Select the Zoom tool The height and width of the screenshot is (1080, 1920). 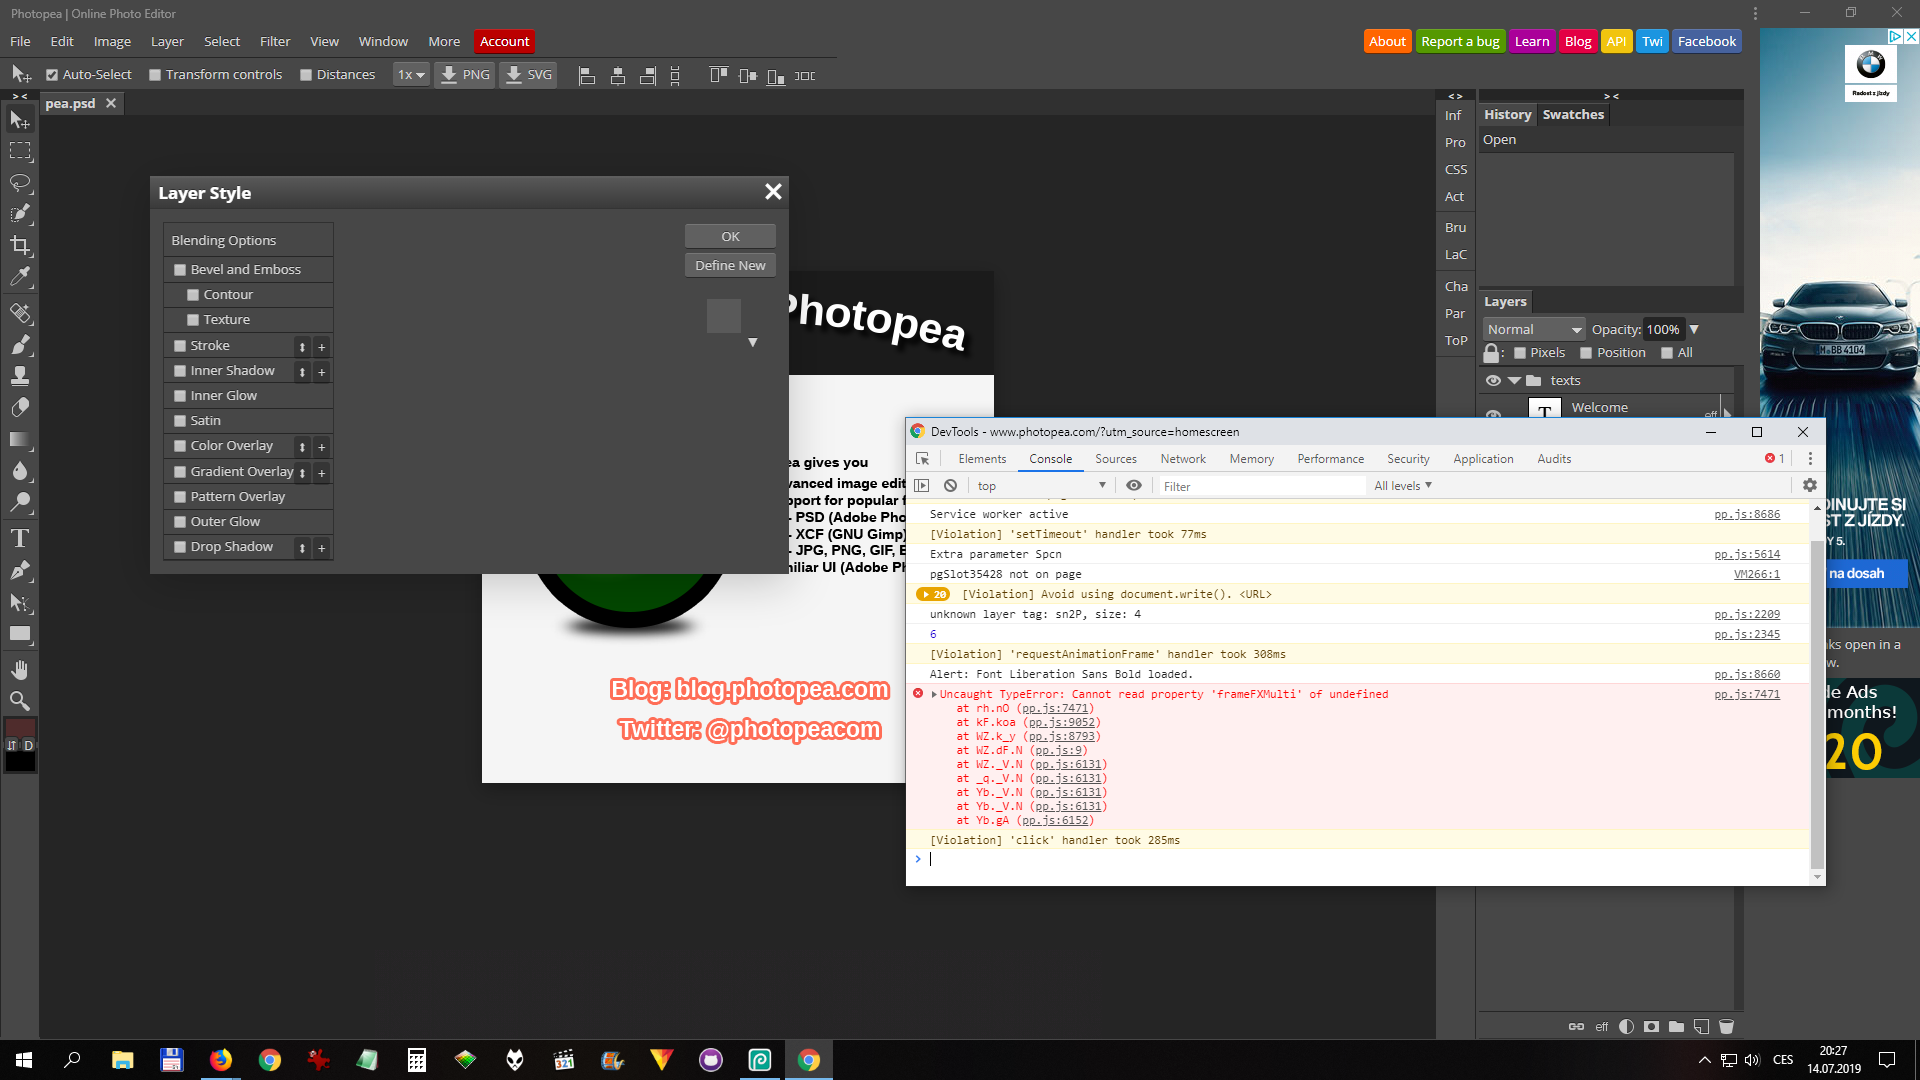(20, 700)
